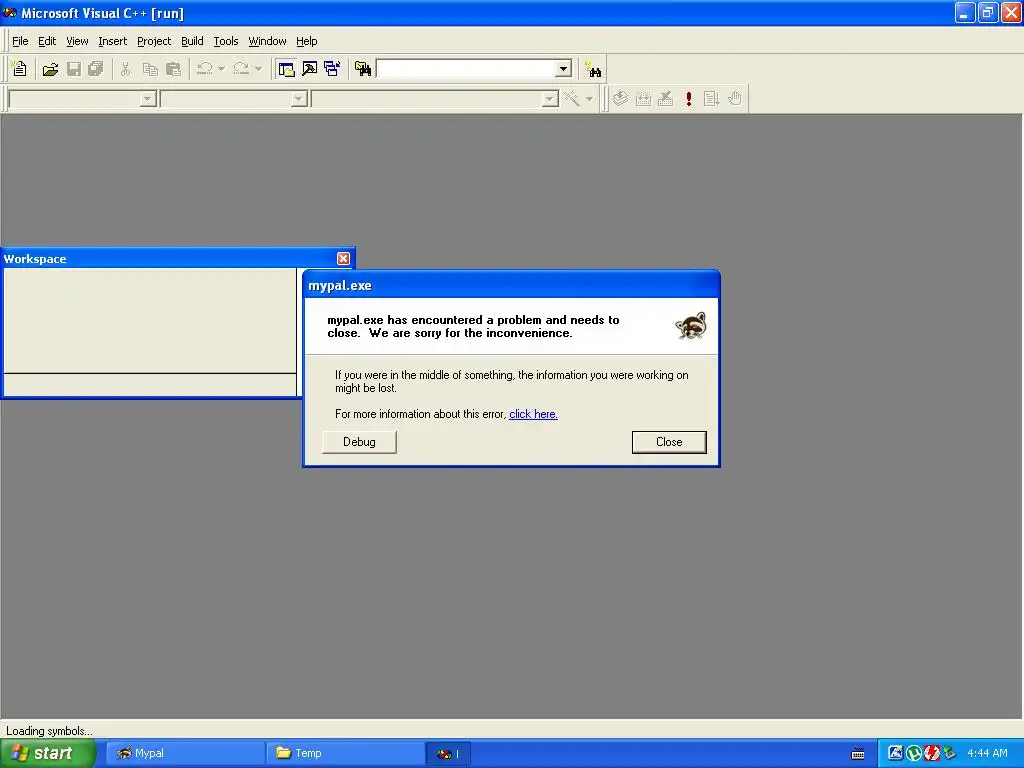1024x768 pixels.
Task: Click the uTorrent tray icon
Action: (914, 754)
